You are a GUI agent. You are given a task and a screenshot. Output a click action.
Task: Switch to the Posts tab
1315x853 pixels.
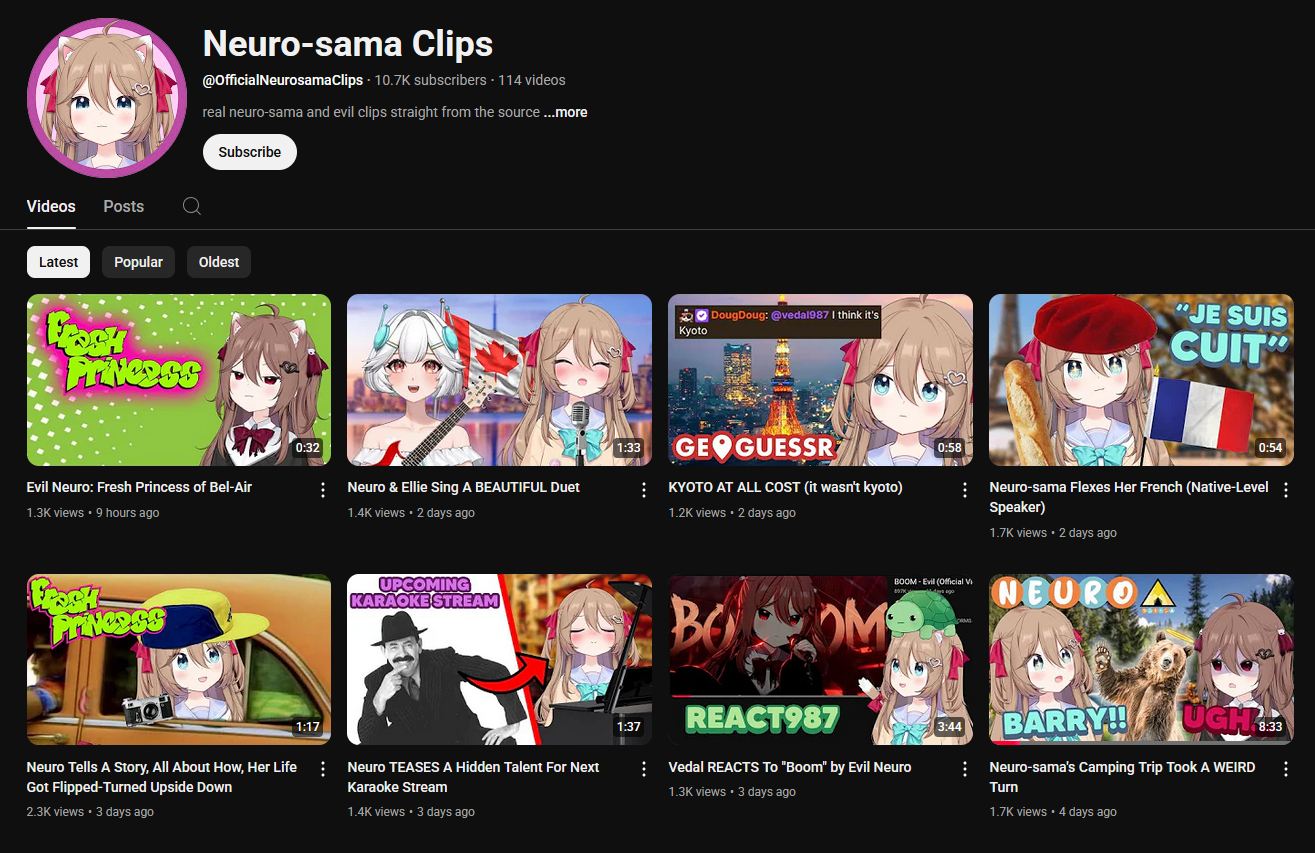click(124, 206)
